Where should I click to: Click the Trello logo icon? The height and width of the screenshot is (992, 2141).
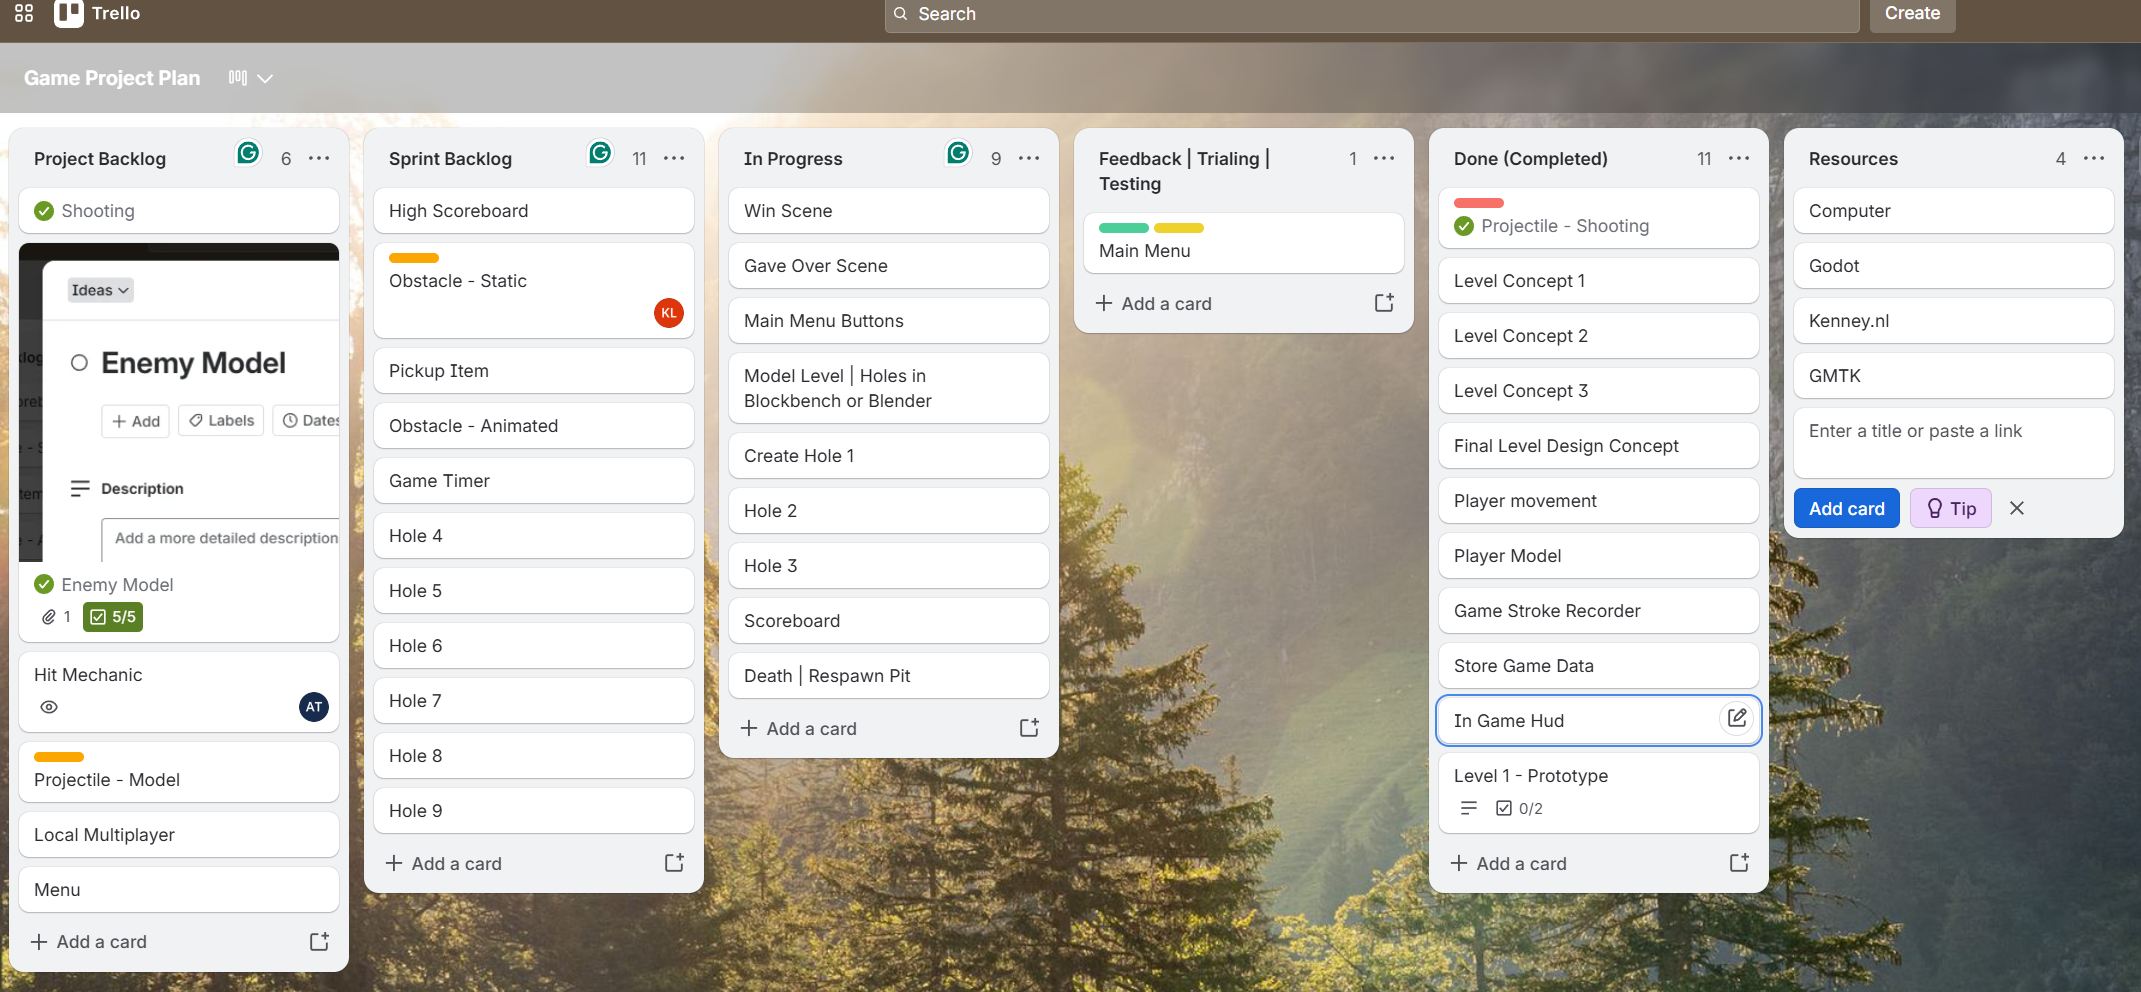(68, 13)
